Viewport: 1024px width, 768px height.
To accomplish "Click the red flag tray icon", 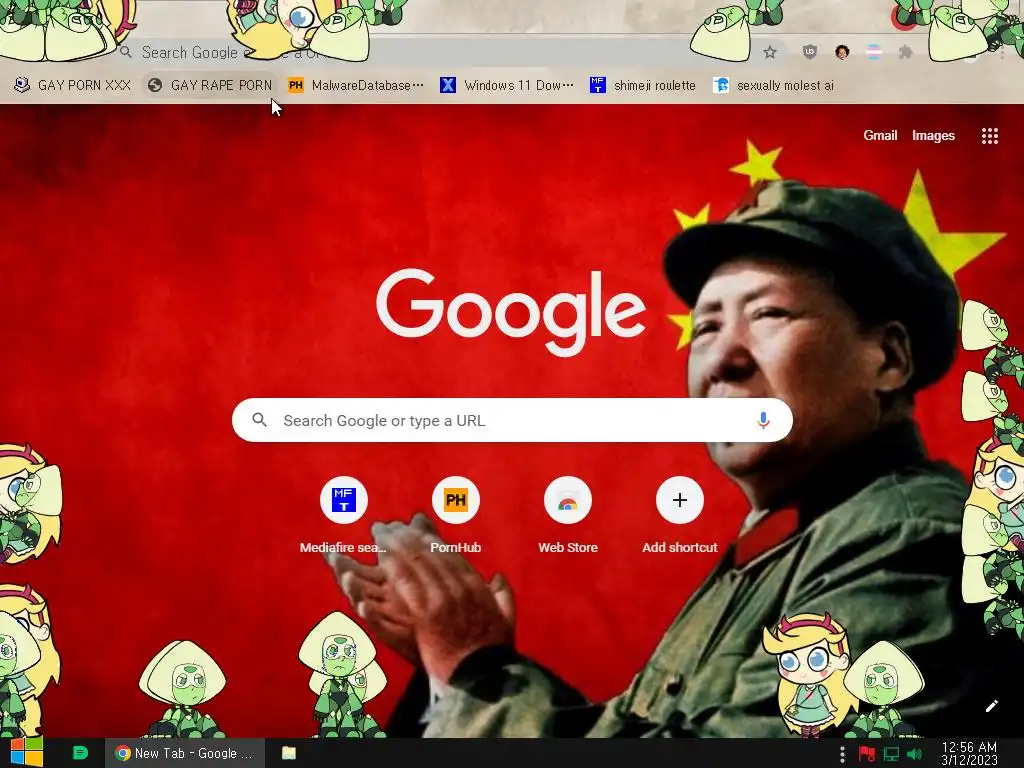I will (866, 754).
